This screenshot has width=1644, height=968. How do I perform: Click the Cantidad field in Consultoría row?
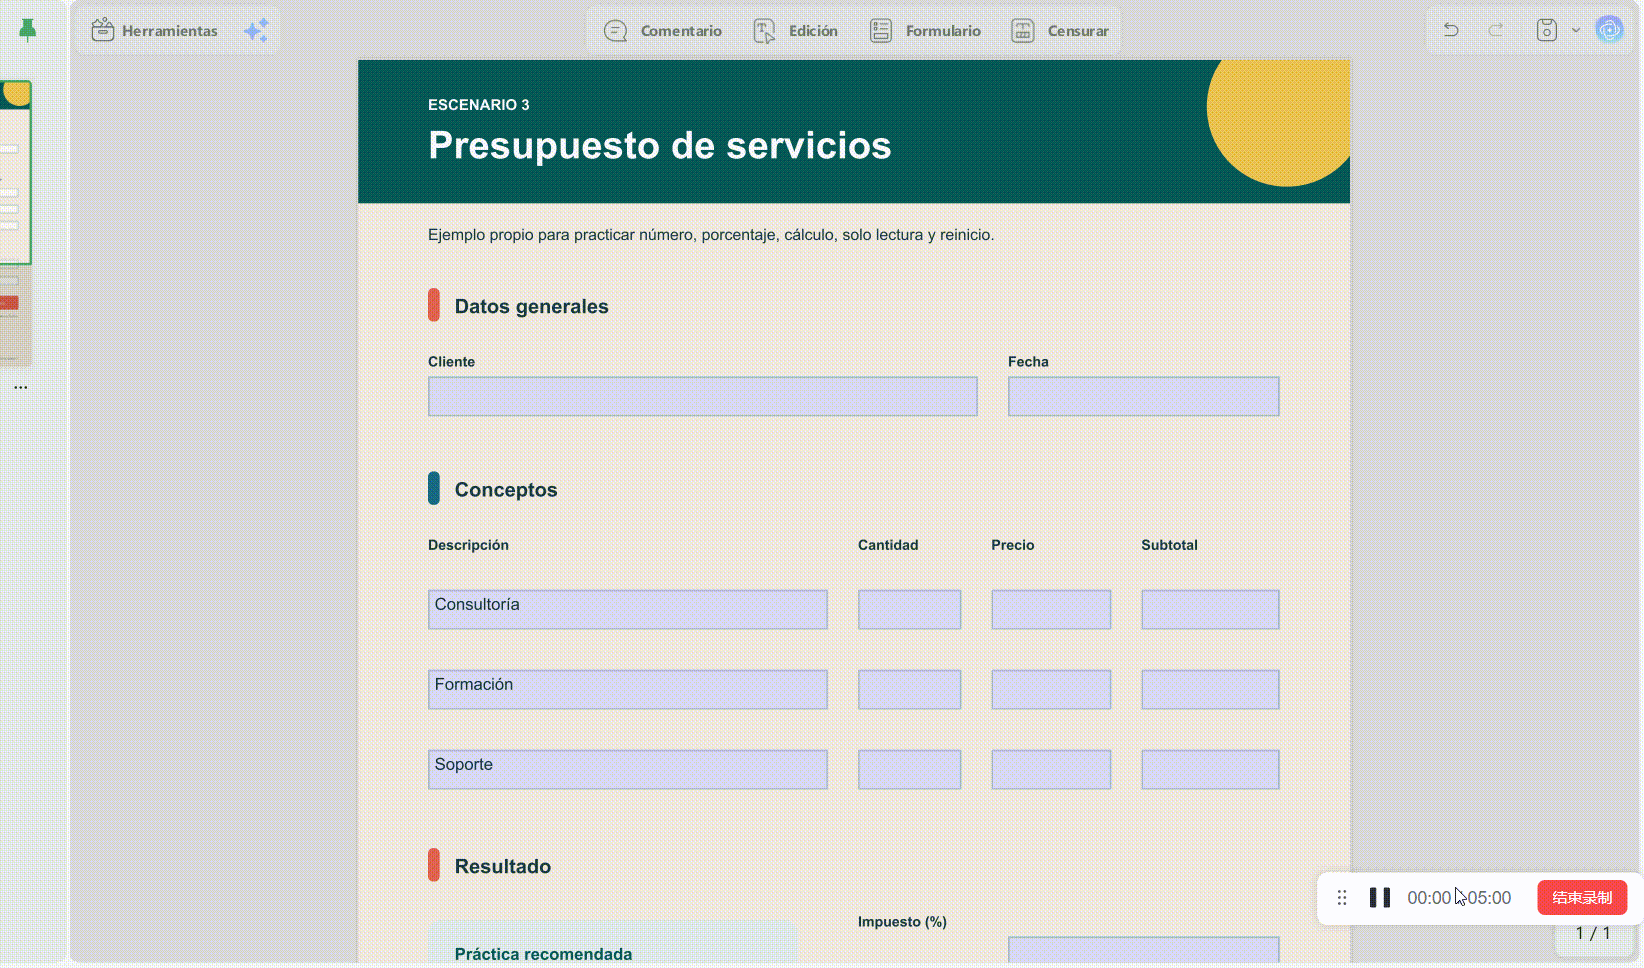[910, 609]
